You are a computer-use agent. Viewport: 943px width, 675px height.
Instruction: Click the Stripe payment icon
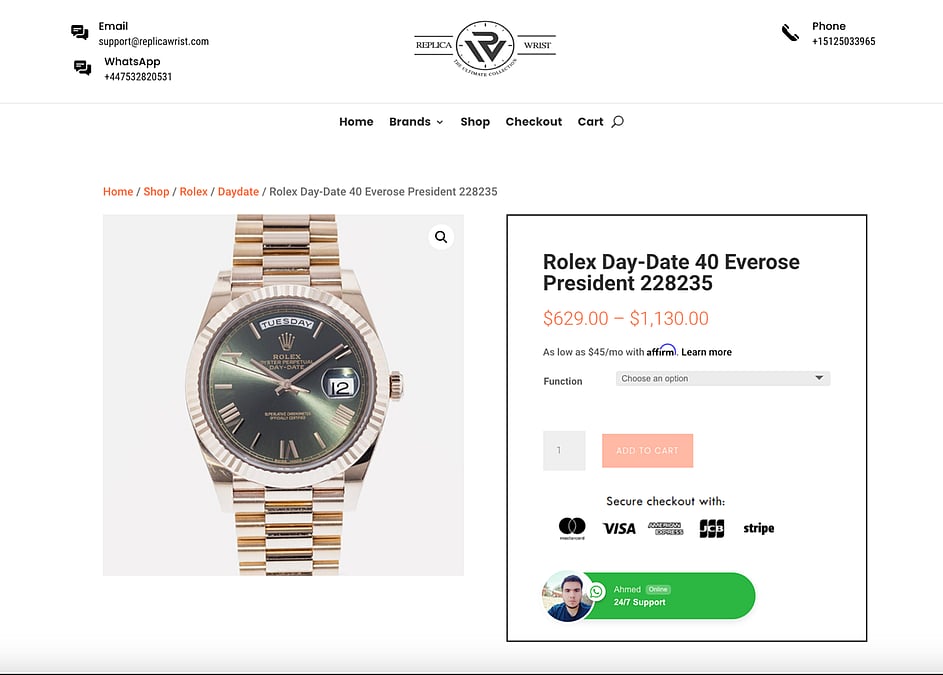pyautogui.click(x=758, y=528)
